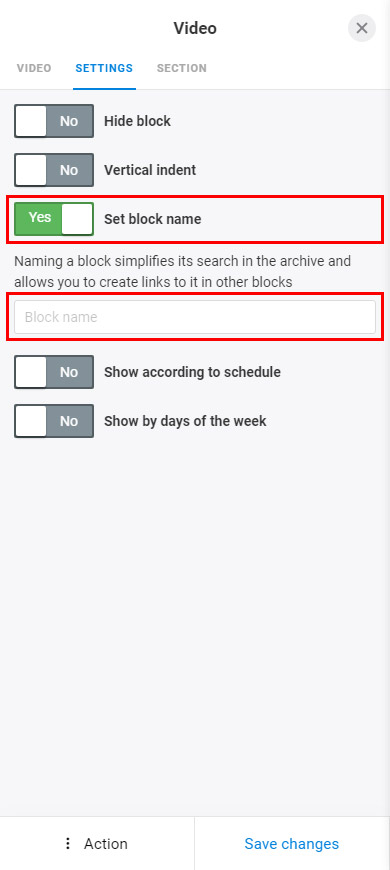
Task: Open the SECTION tab
Action: 182,68
